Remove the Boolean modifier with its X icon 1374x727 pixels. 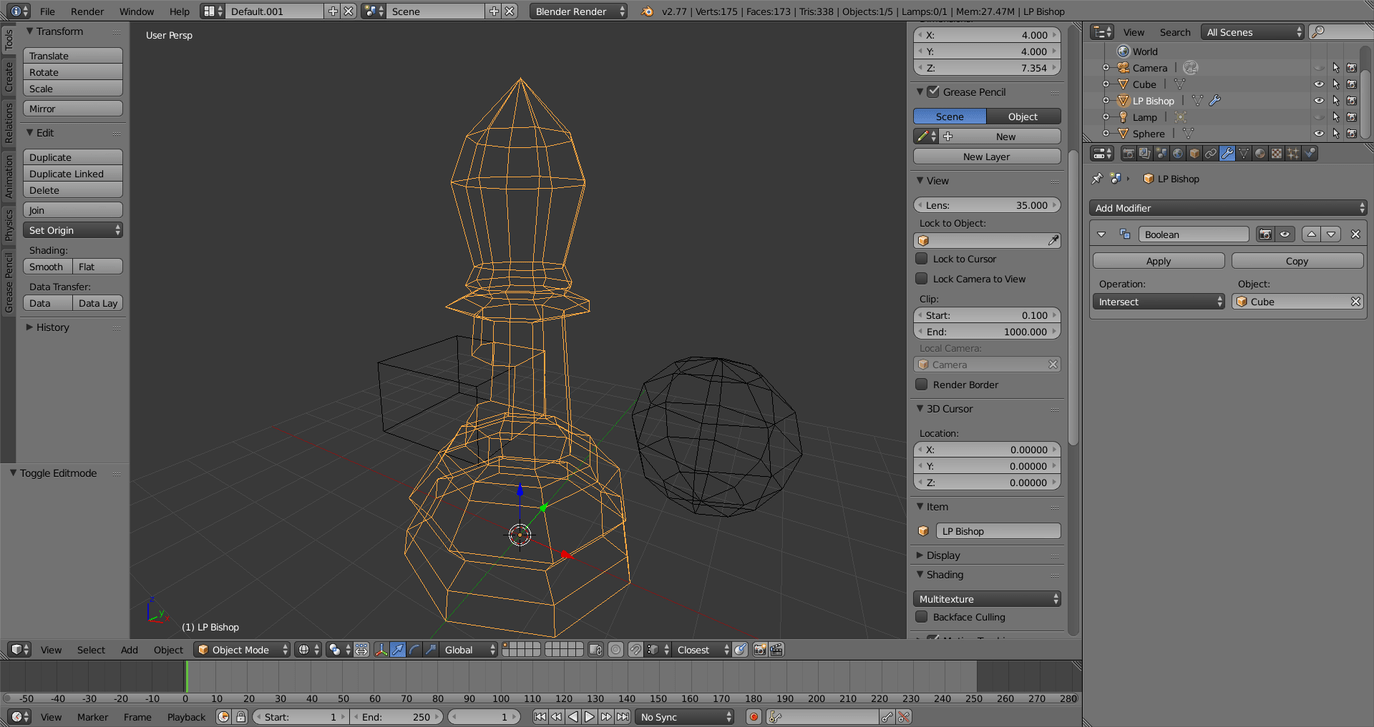[1355, 234]
